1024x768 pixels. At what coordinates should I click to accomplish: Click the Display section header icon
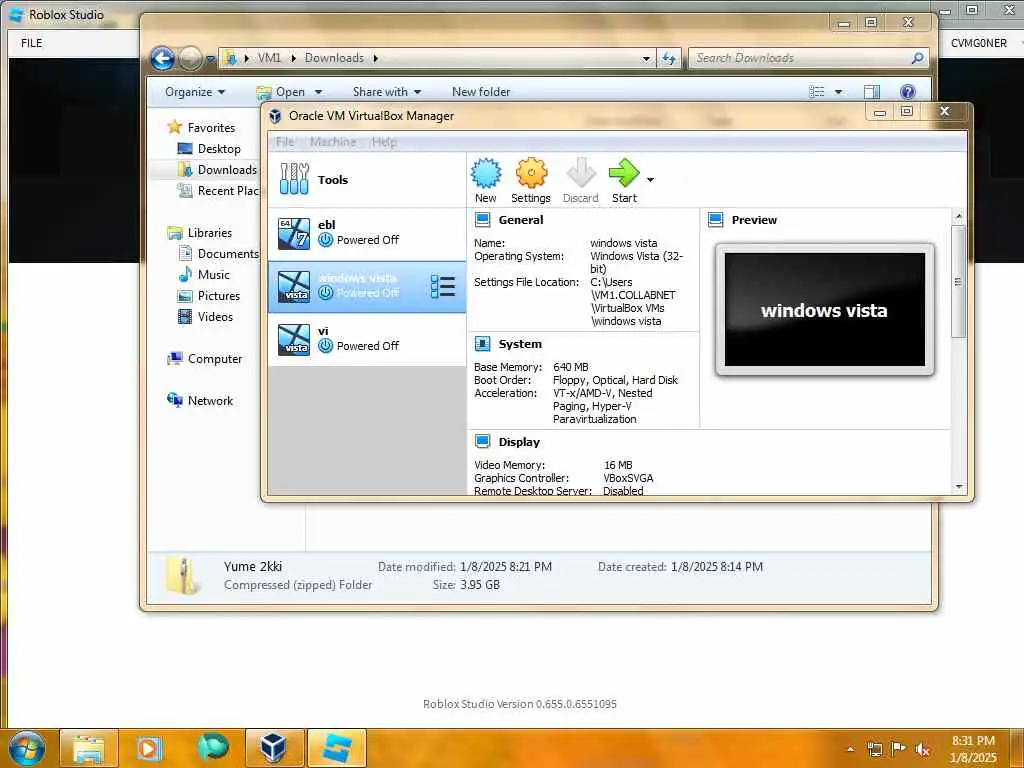click(483, 441)
